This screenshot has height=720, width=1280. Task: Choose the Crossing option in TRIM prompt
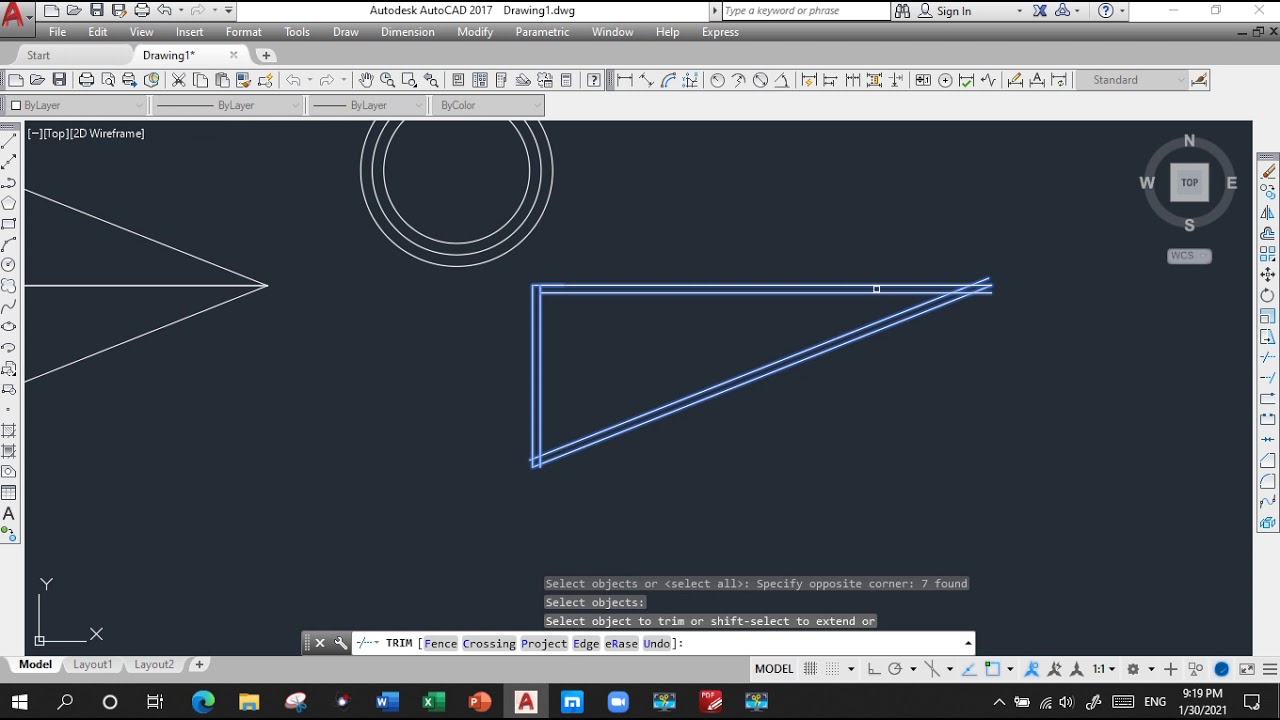click(489, 643)
